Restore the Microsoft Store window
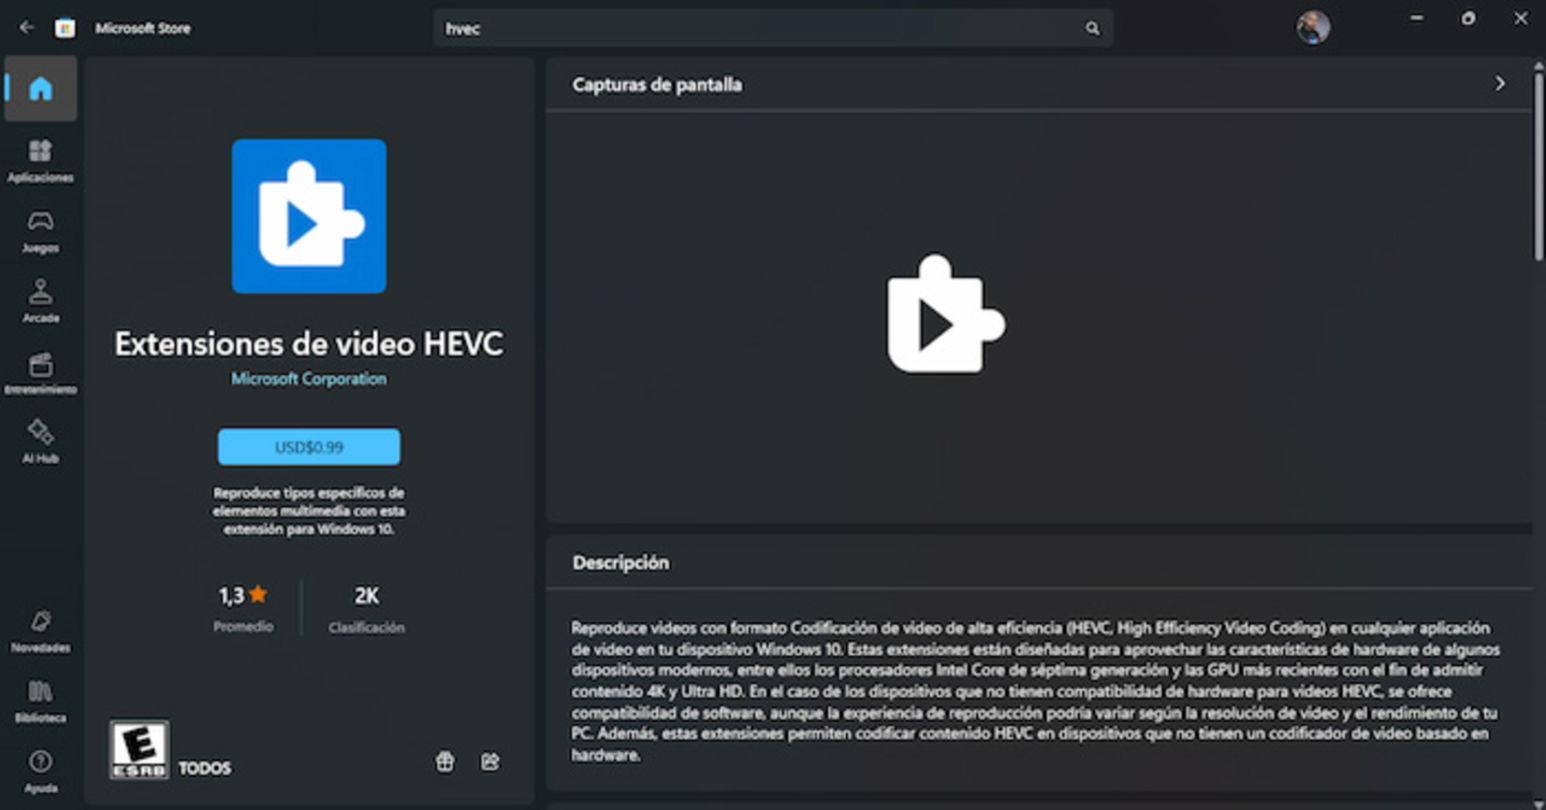Viewport: 1546px width, 810px height. pyautogui.click(x=1468, y=19)
